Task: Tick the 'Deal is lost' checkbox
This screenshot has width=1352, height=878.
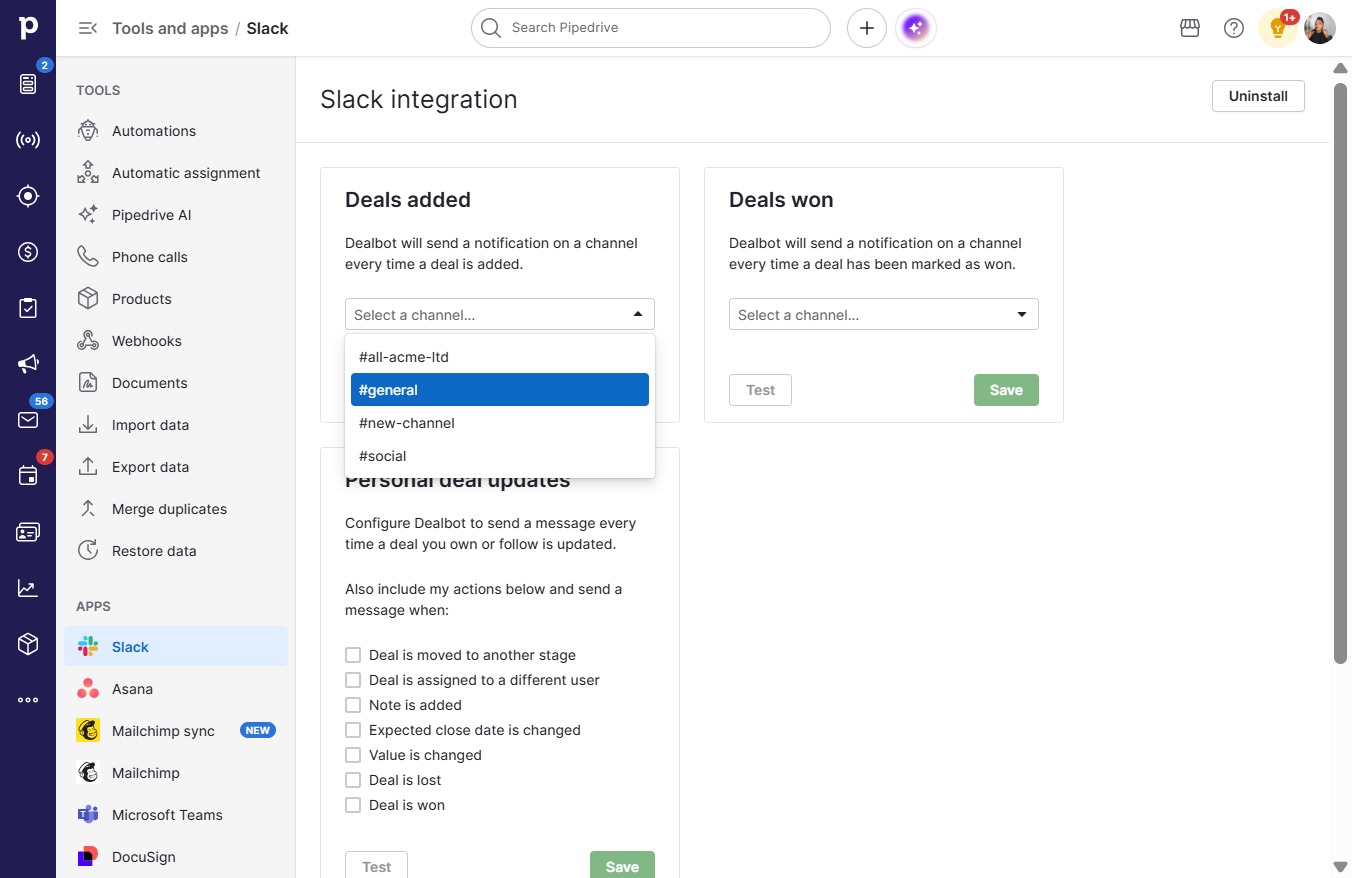Action: pos(353,780)
